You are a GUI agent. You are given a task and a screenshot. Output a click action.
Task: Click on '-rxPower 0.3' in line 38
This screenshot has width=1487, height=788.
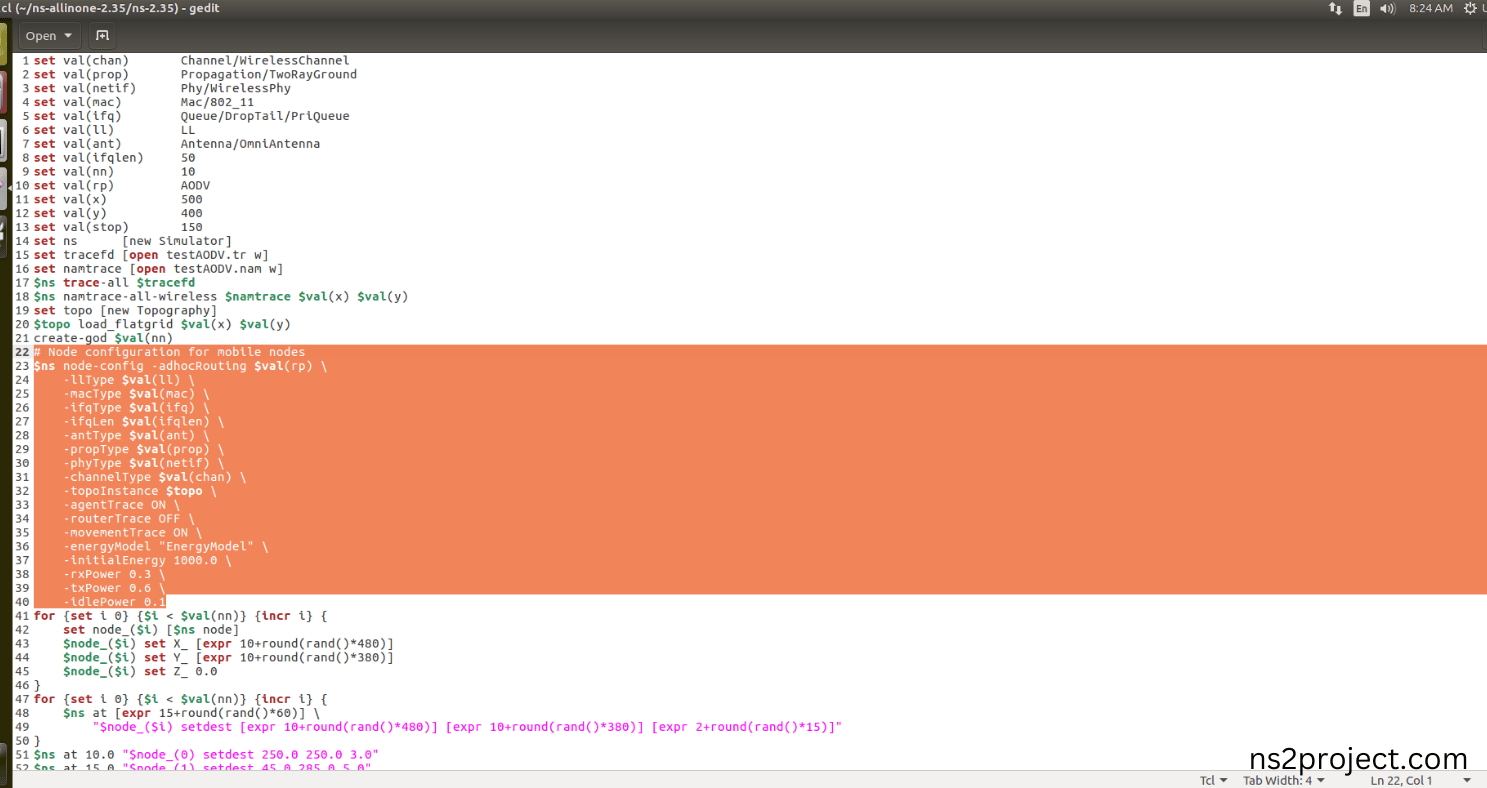pos(107,575)
